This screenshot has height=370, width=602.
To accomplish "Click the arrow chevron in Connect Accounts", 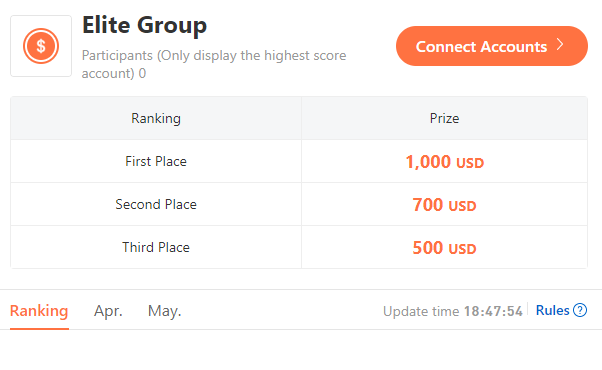I will point(560,45).
